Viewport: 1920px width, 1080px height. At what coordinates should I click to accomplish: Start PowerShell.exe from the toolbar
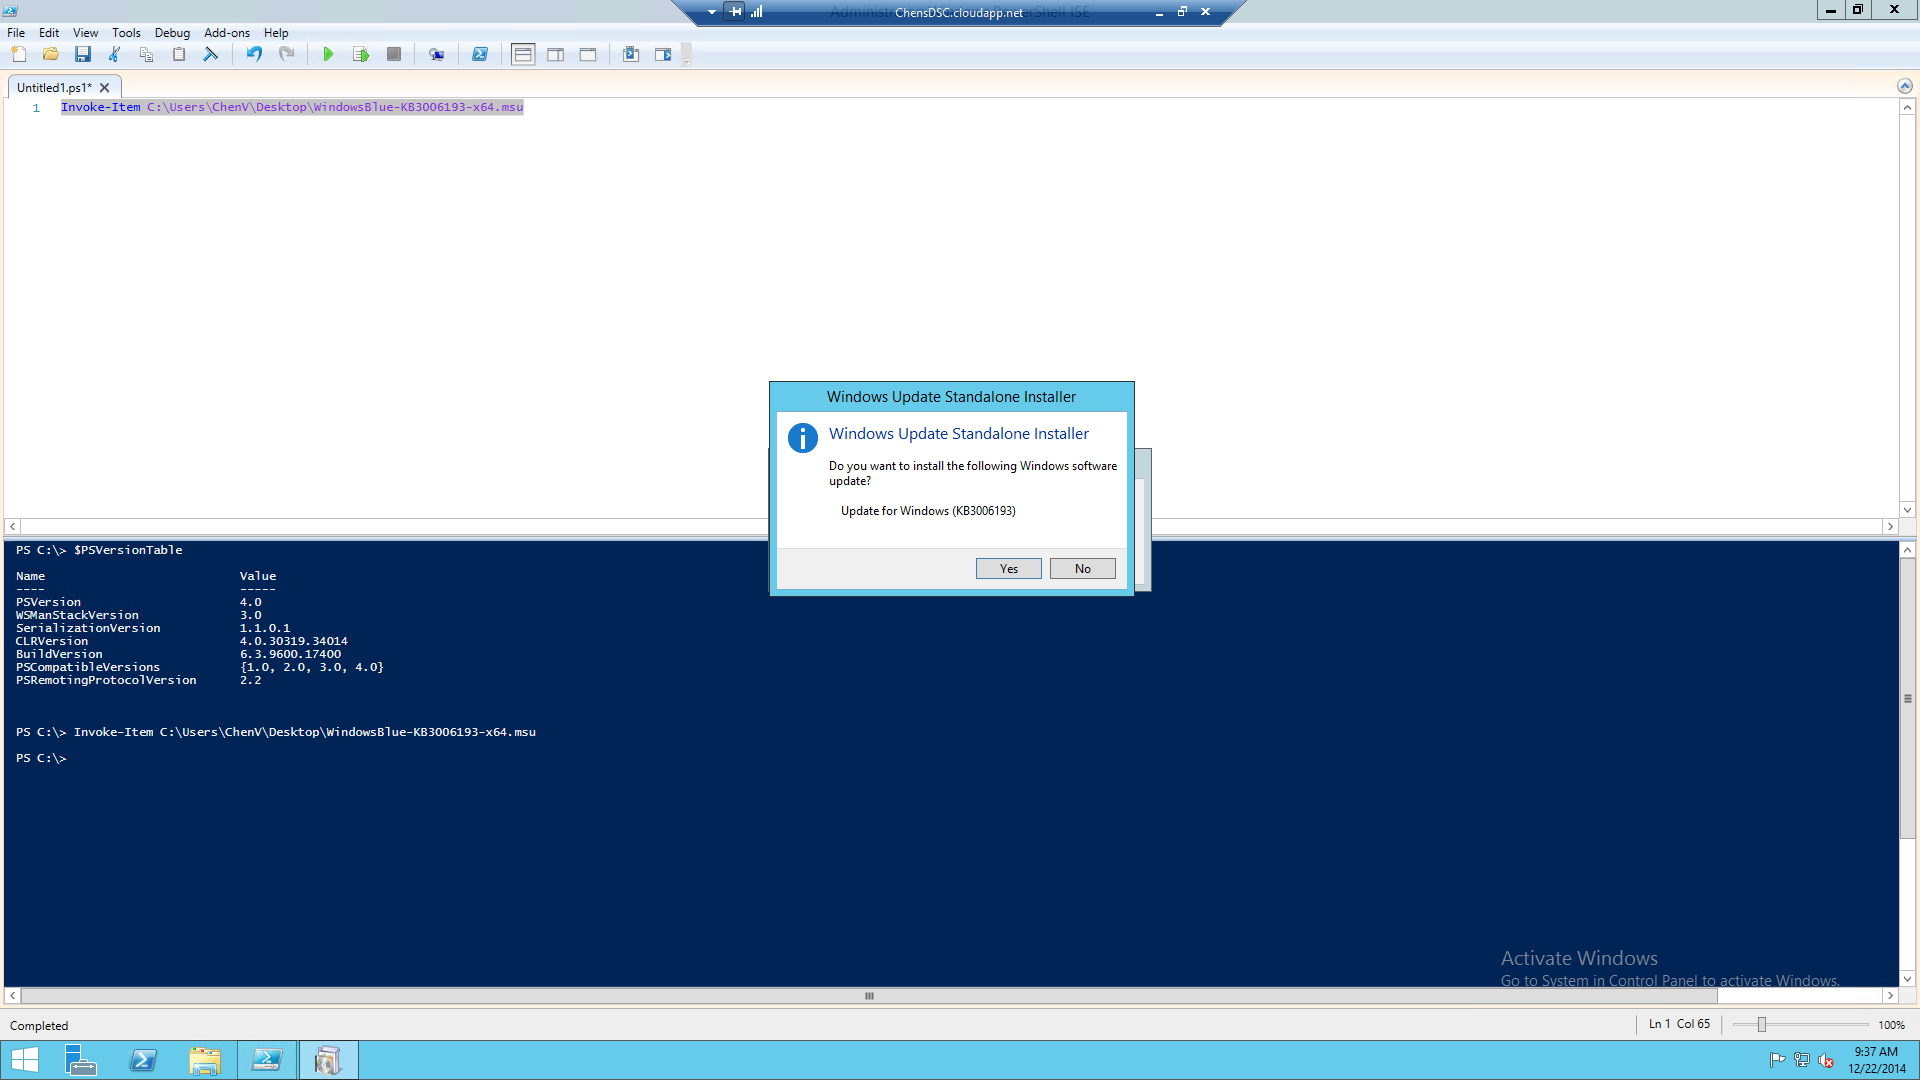click(x=480, y=54)
